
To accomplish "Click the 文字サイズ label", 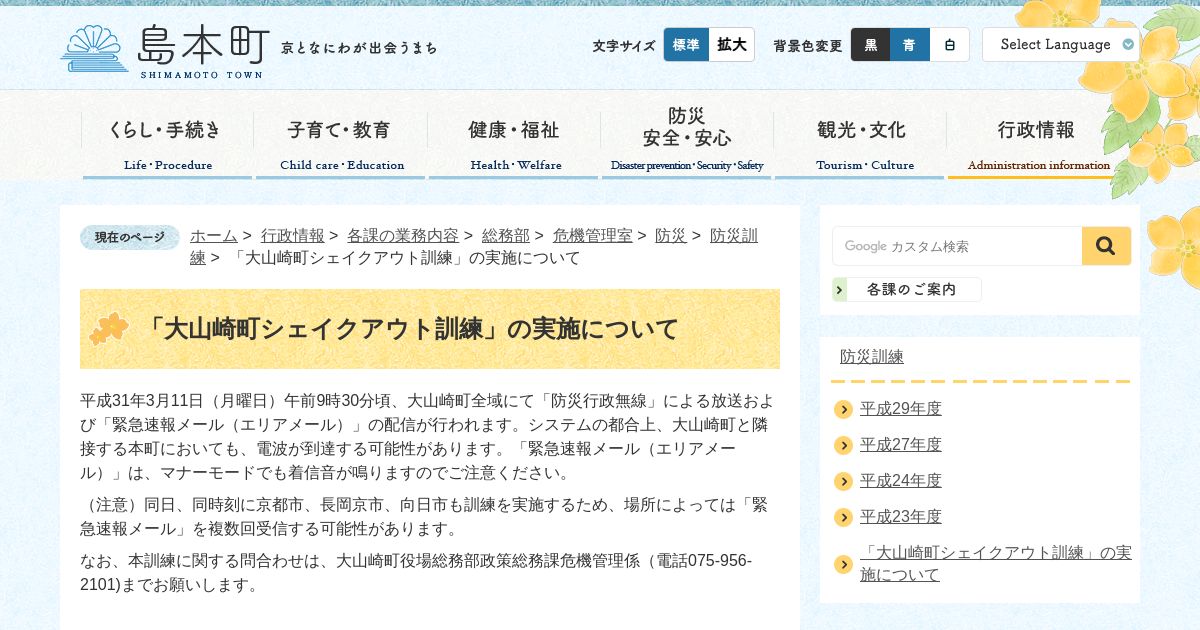I will (624, 46).
